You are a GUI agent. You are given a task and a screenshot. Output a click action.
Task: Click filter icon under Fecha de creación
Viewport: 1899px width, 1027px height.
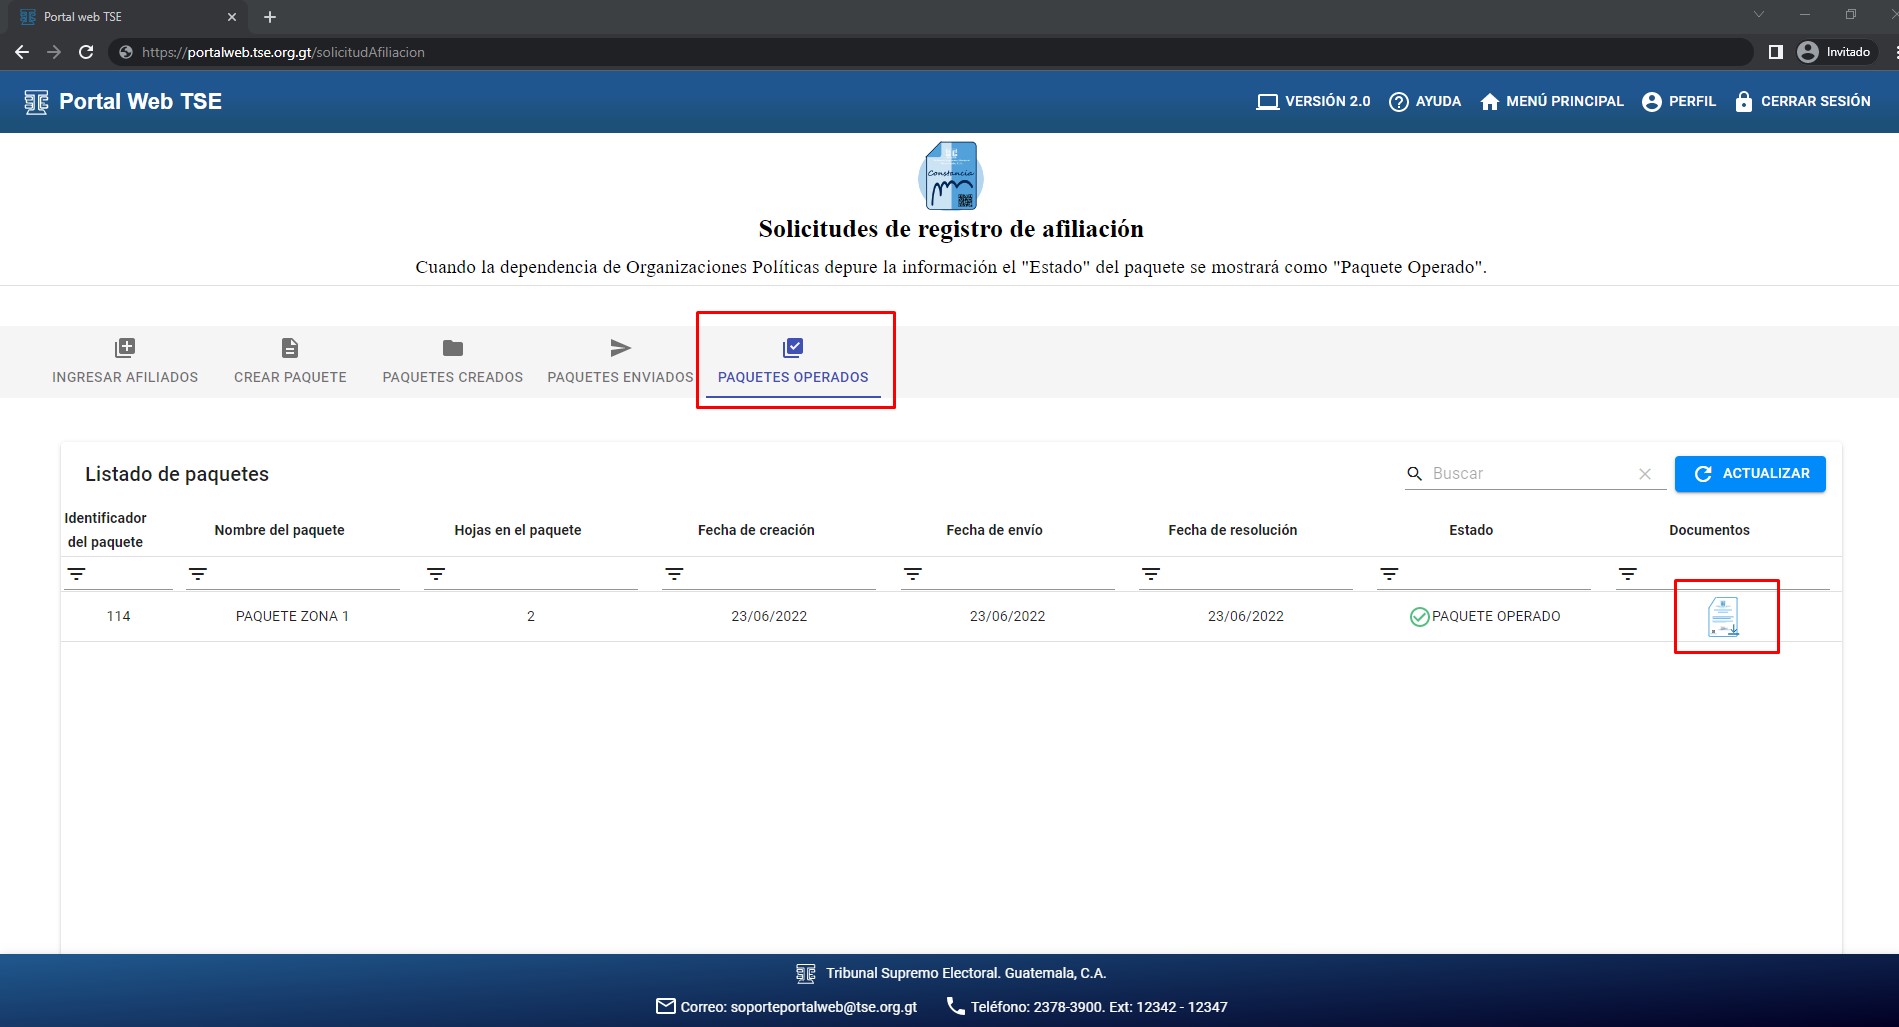pos(674,574)
